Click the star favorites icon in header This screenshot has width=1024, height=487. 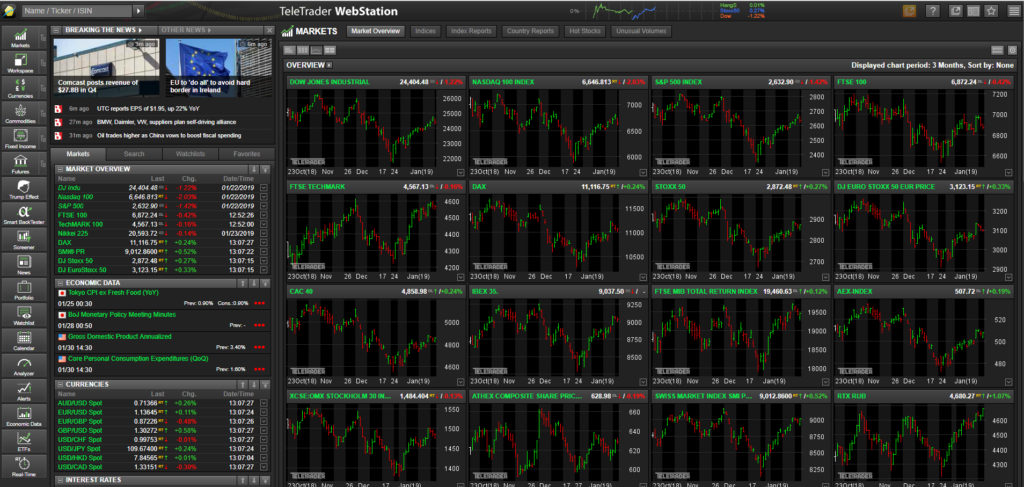(x=991, y=11)
